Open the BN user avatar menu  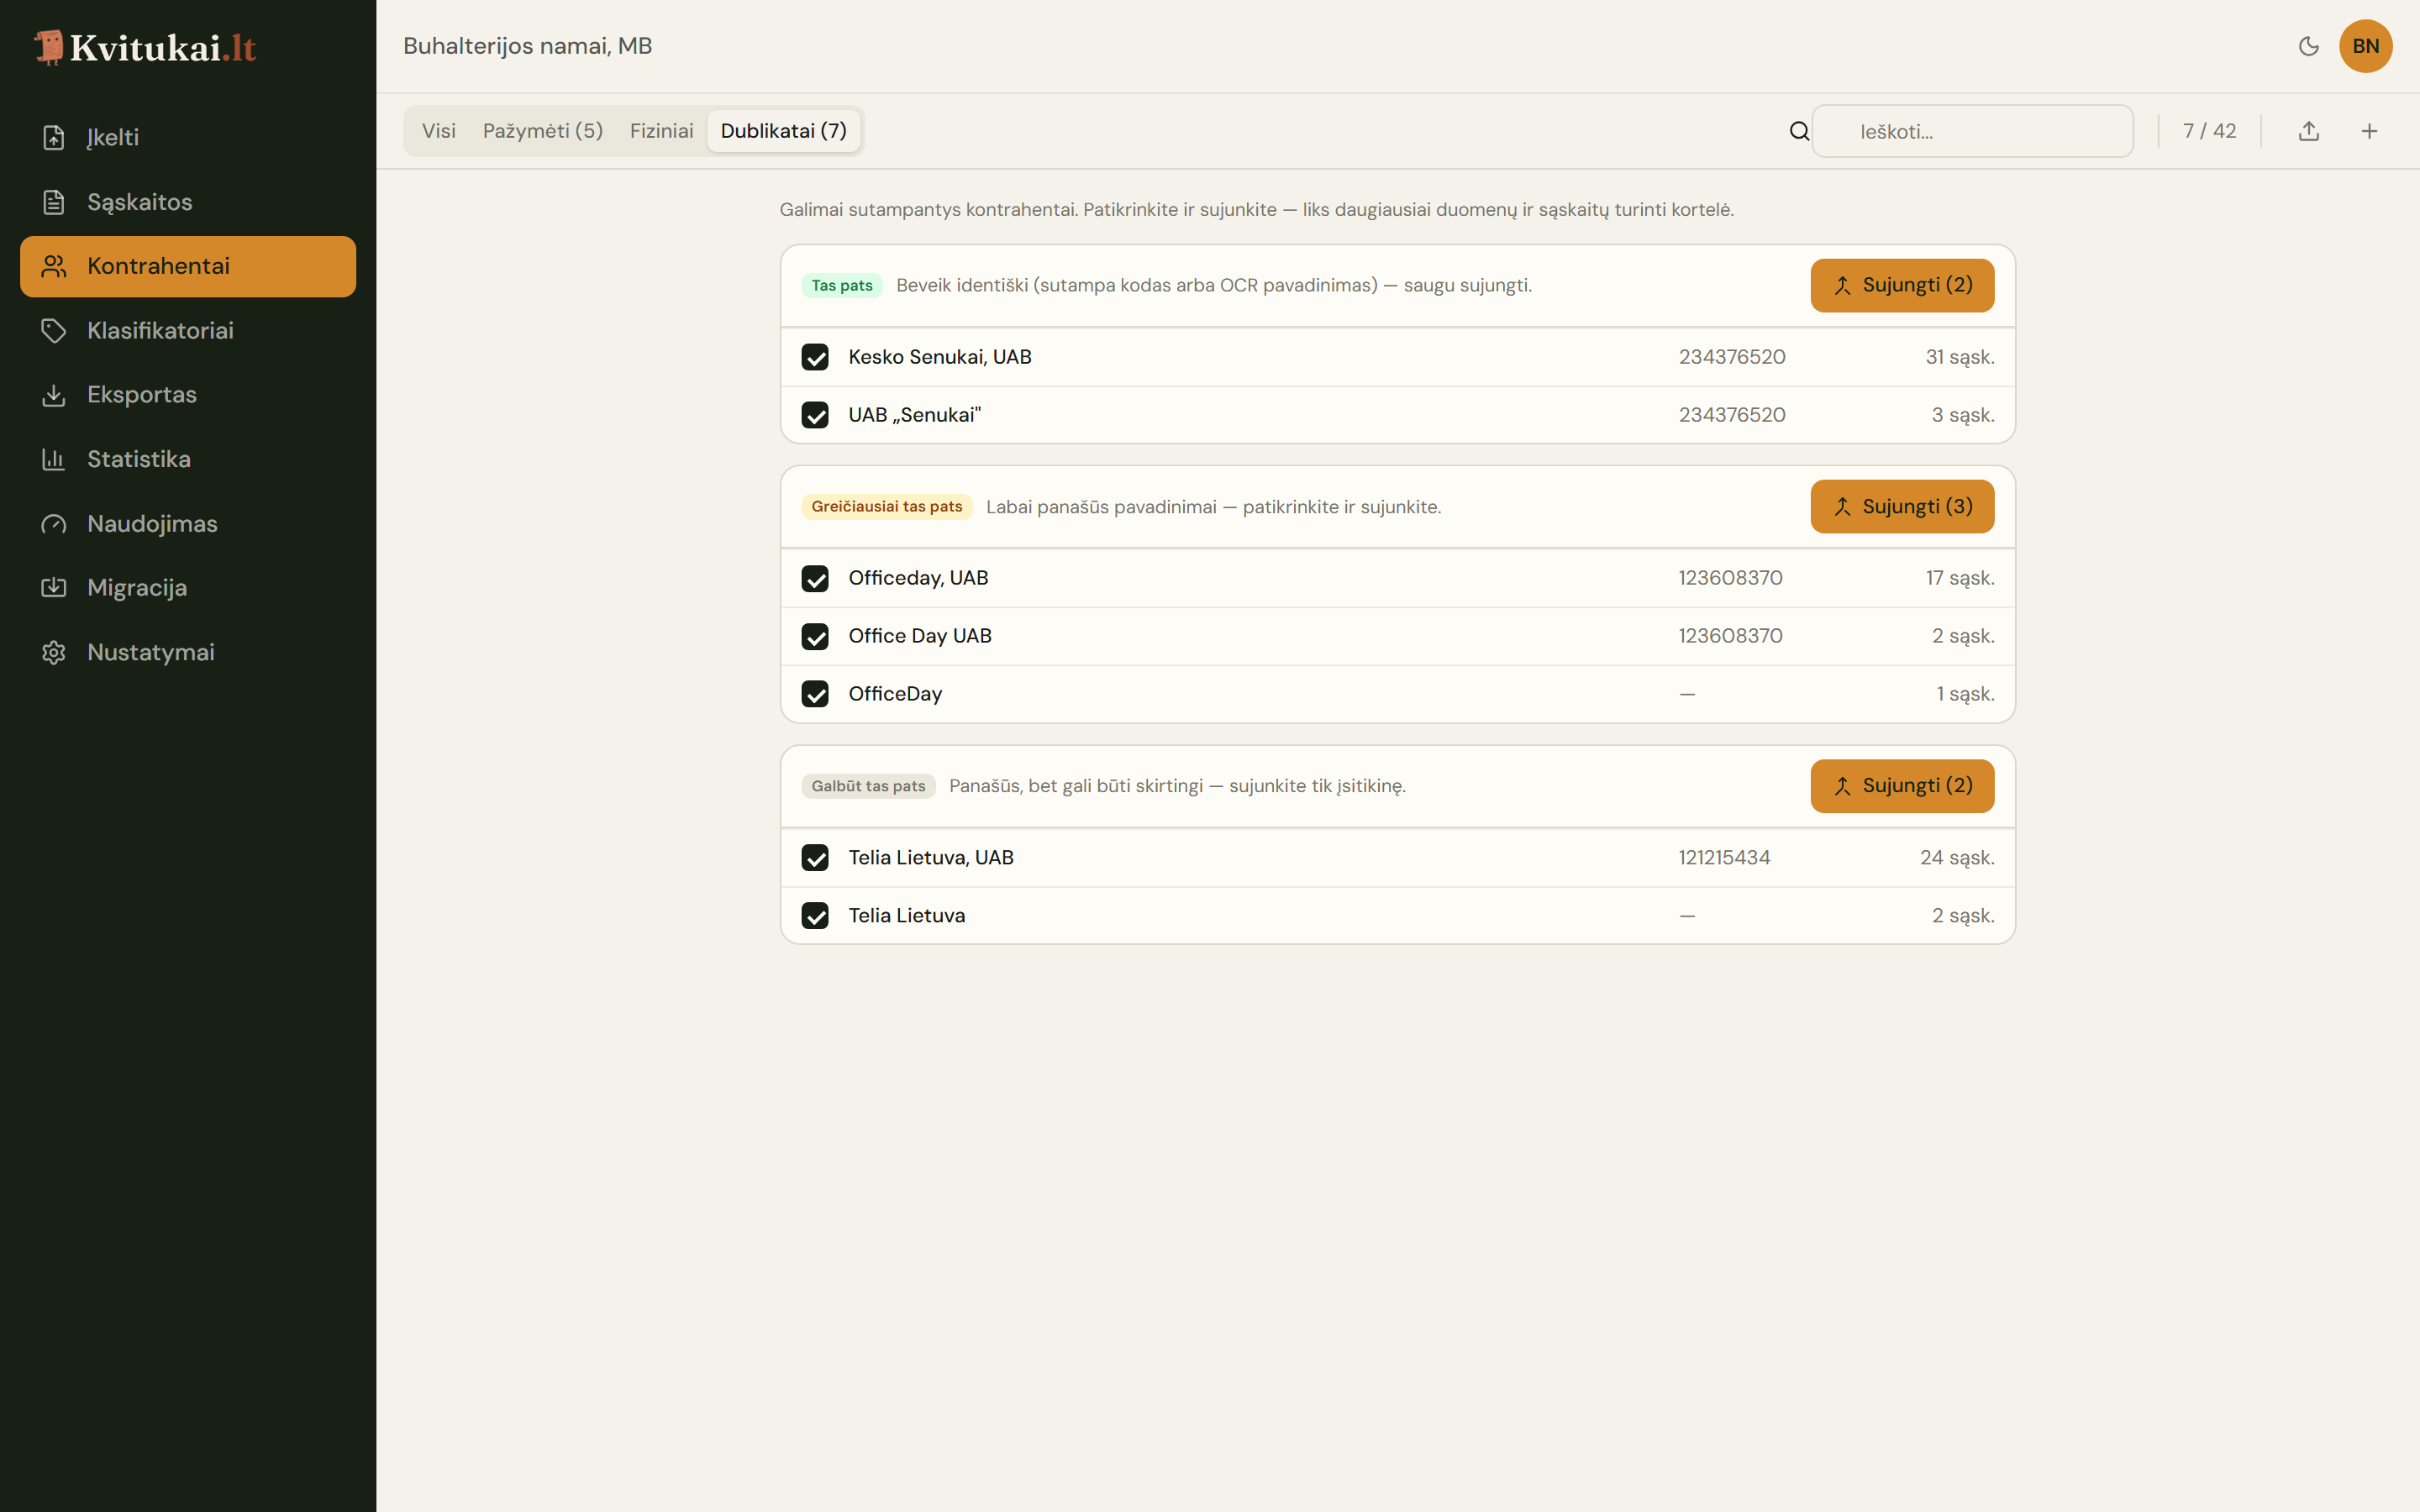click(x=2366, y=46)
